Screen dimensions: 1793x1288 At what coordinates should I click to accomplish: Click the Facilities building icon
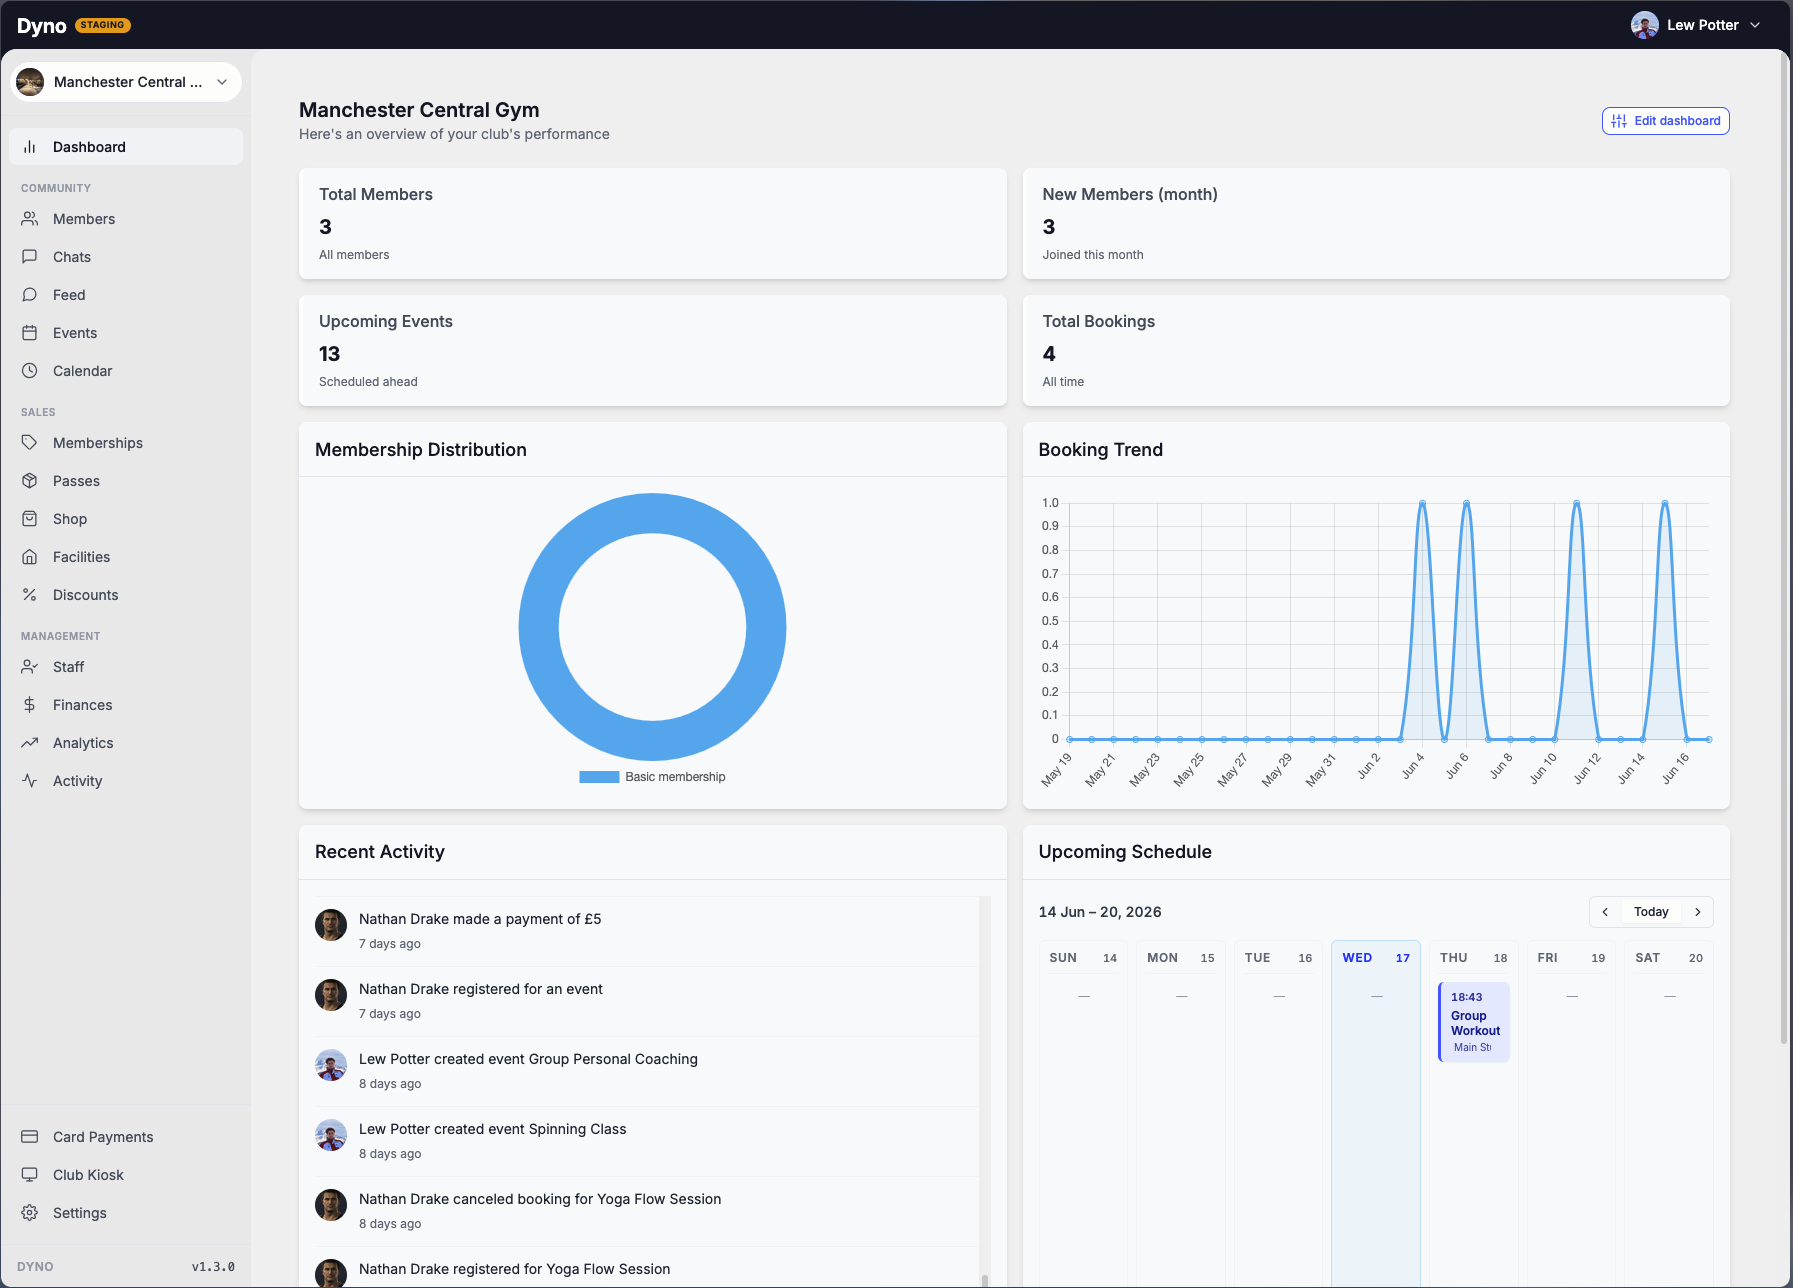[x=30, y=557]
